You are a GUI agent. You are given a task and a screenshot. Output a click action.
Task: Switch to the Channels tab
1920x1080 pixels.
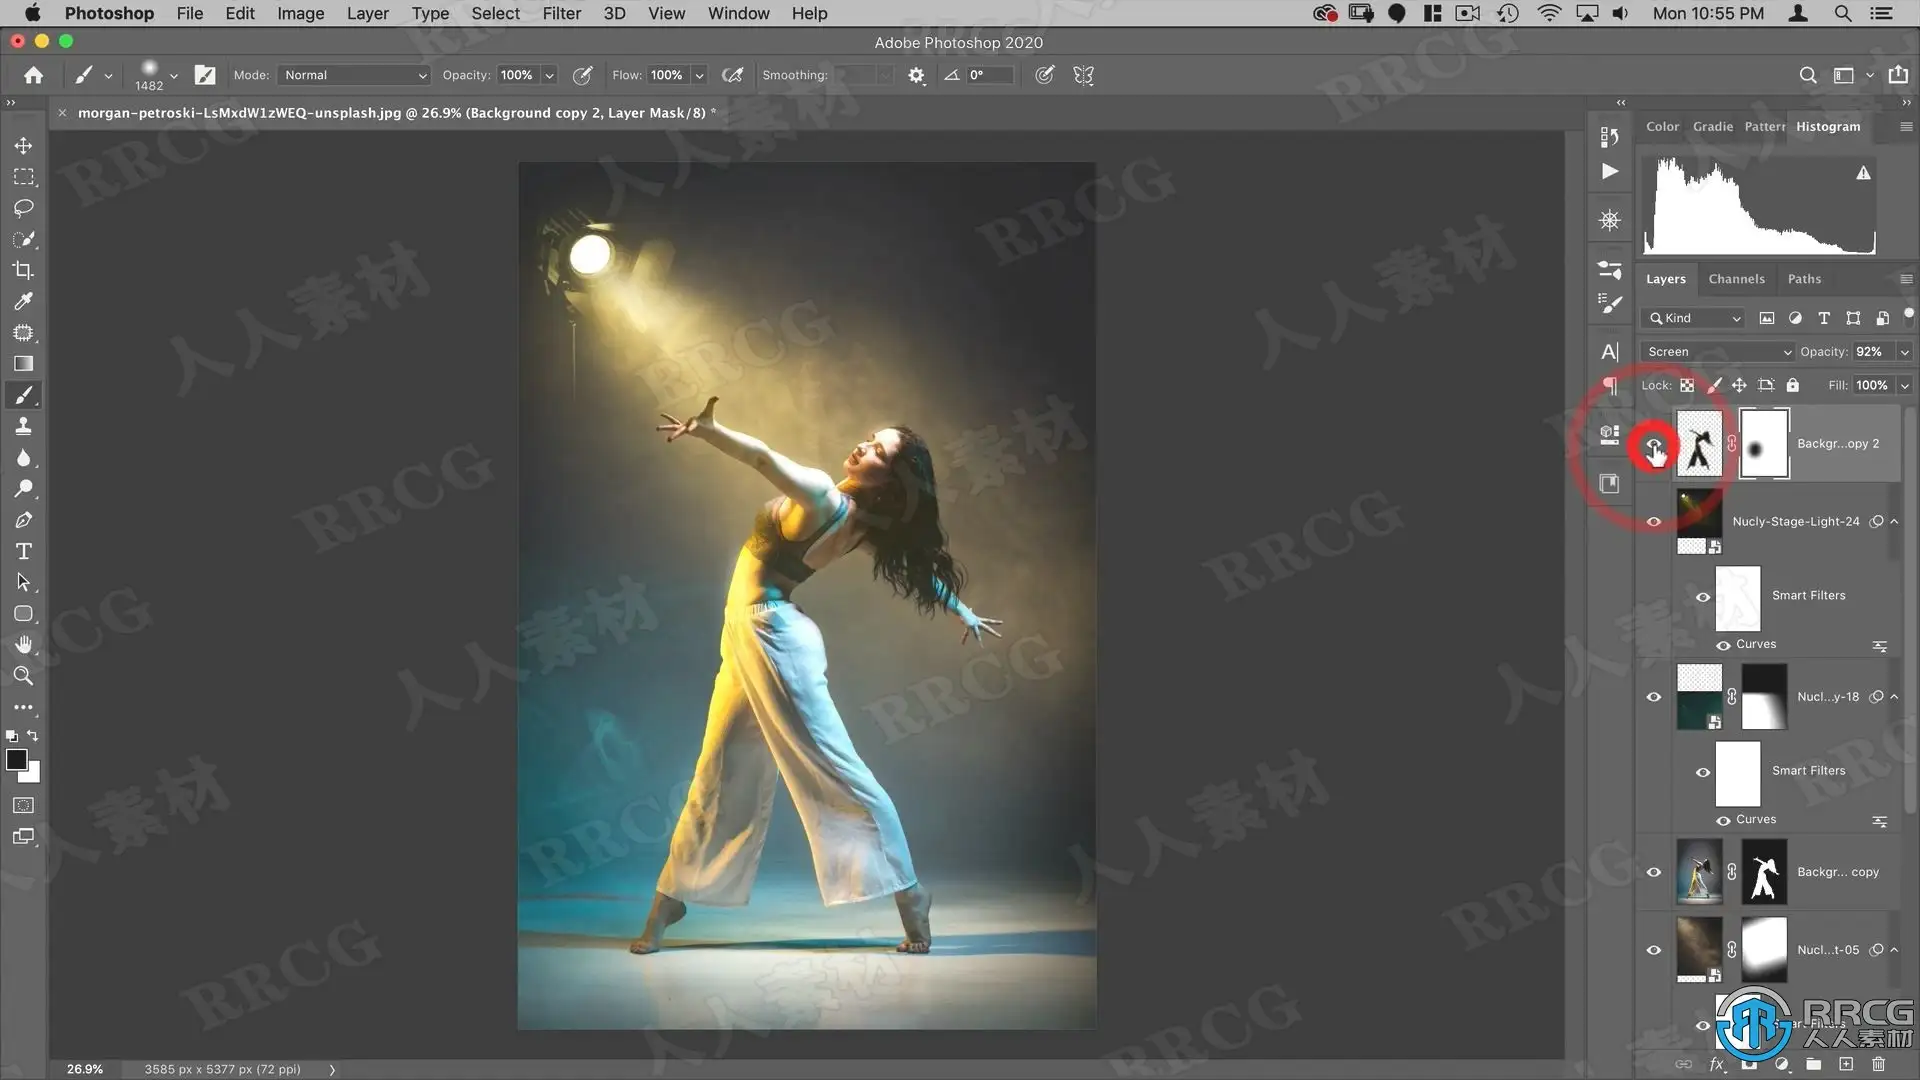coord(1736,279)
